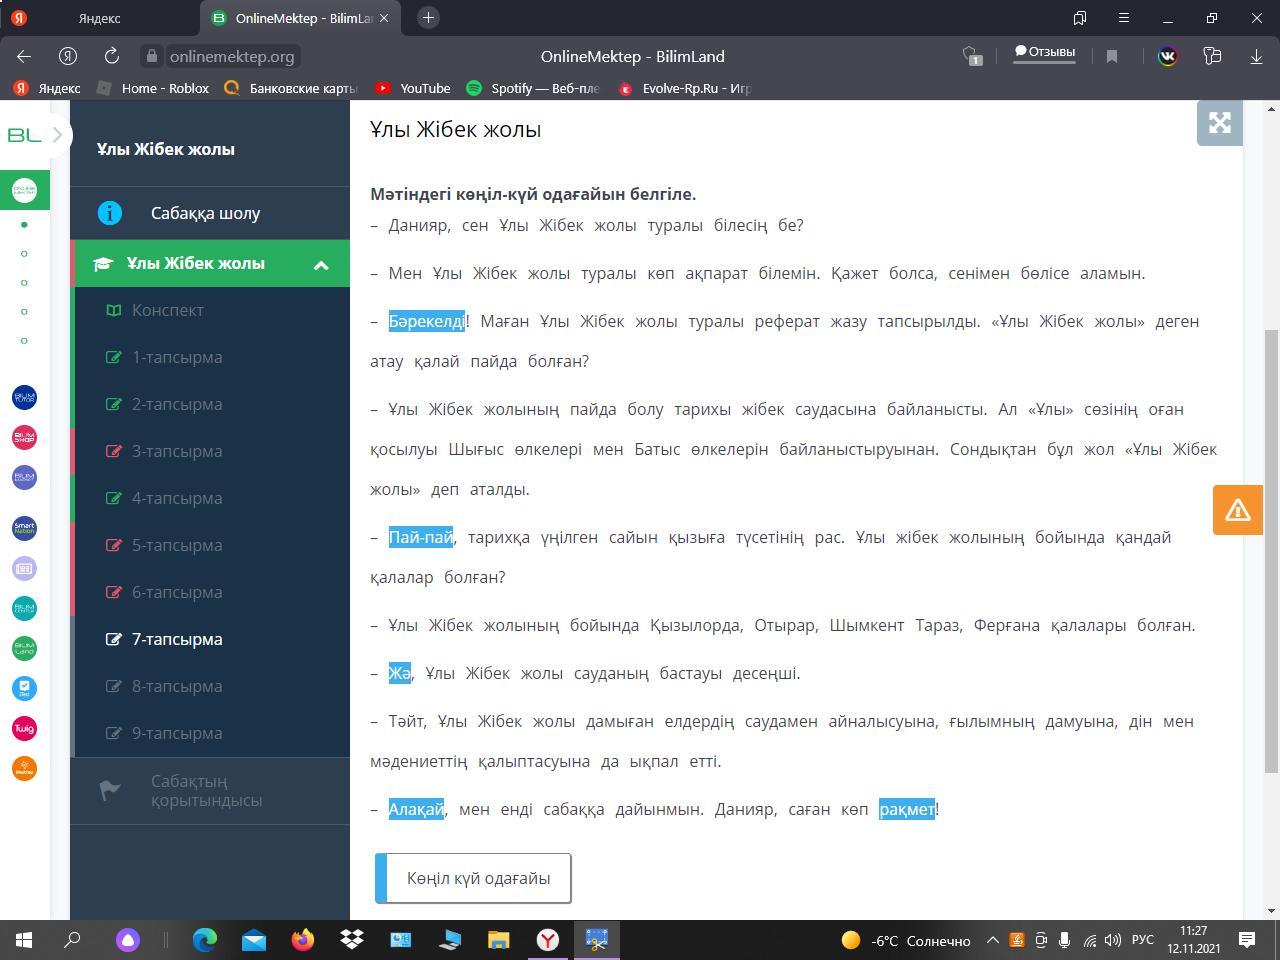This screenshot has width=1280, height=960.
Task: Open the extensions panel icon
Action: [x=1212, y=56]
